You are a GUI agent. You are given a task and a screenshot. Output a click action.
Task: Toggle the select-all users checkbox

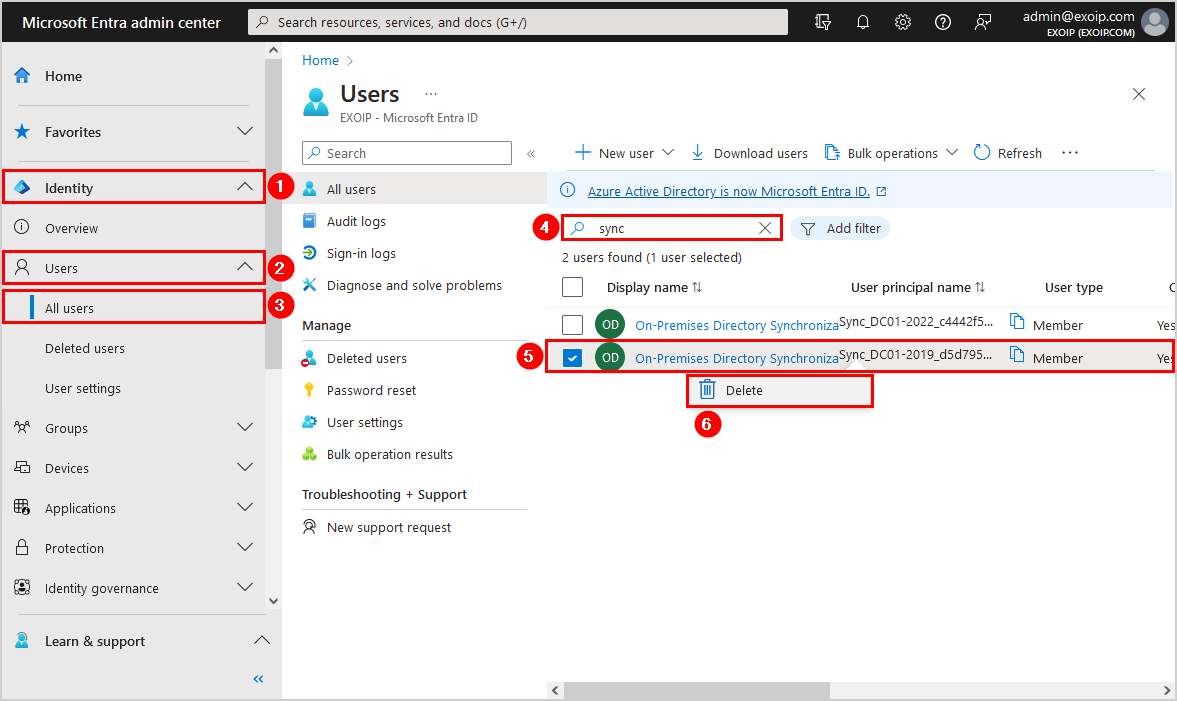click(572, 287)
